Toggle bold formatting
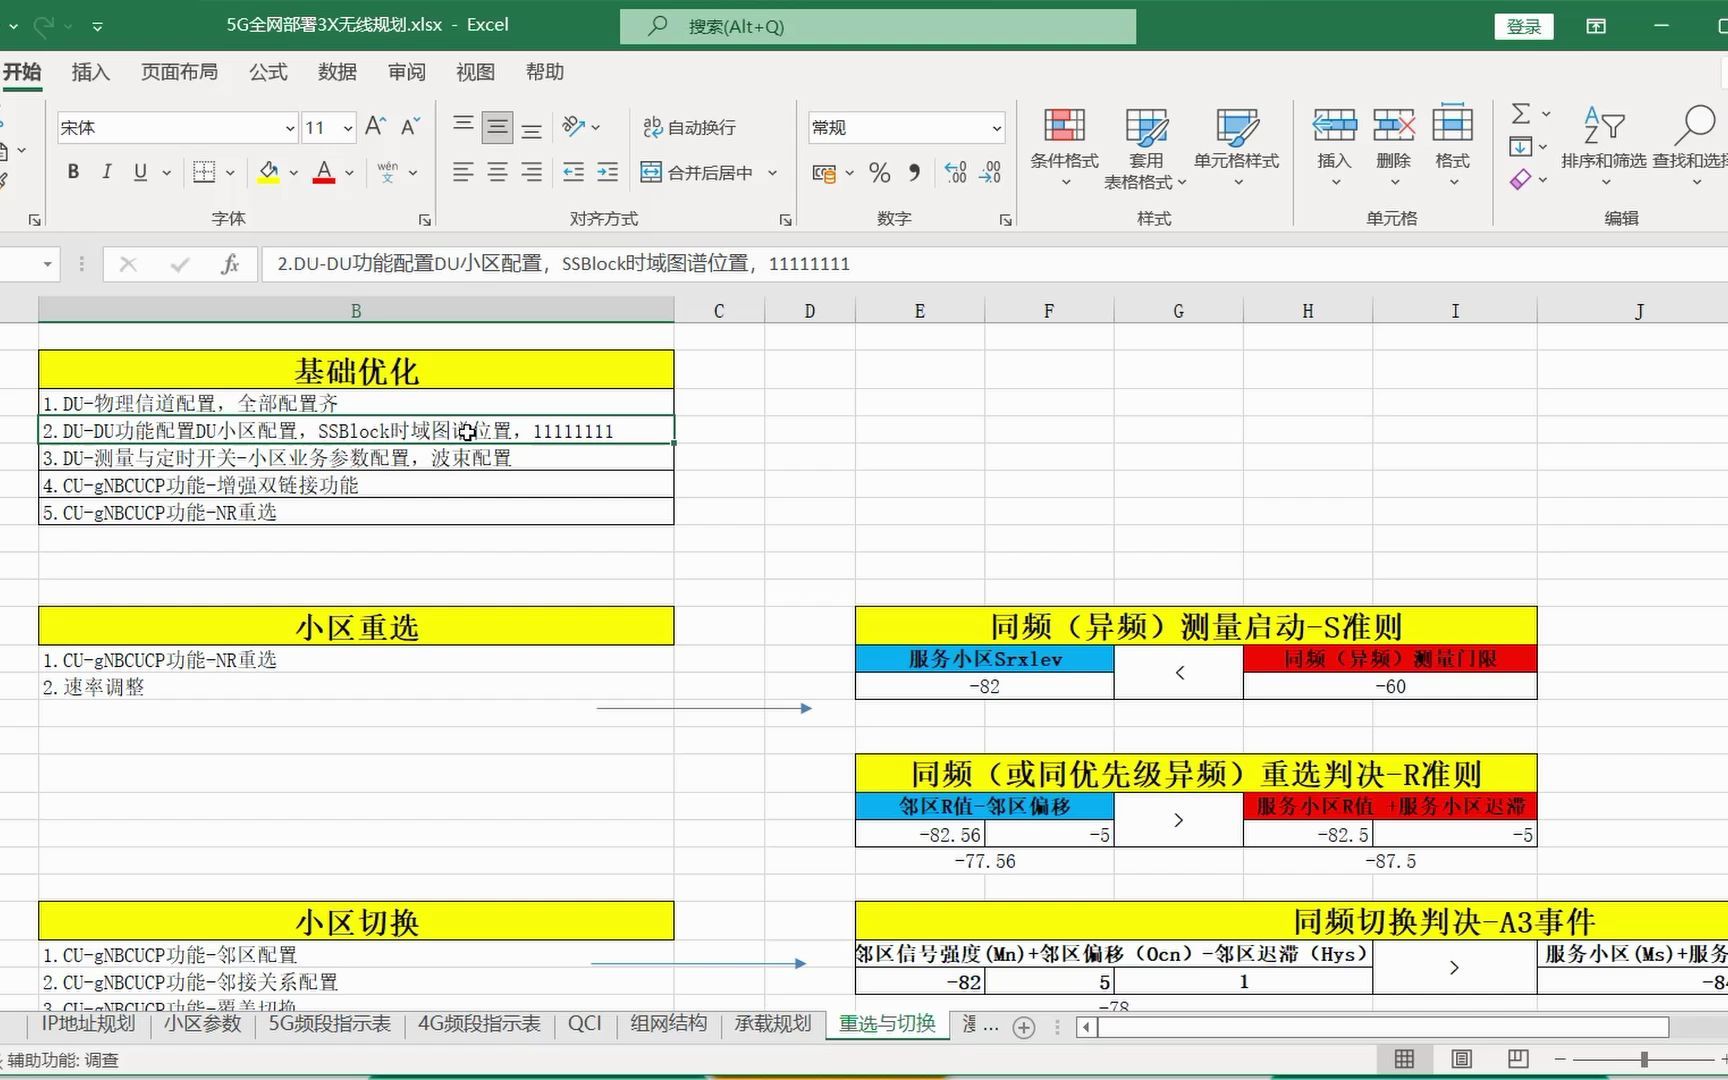Screen dimensions: 1728x1080 pyautogui.click(x=73, y=172)
